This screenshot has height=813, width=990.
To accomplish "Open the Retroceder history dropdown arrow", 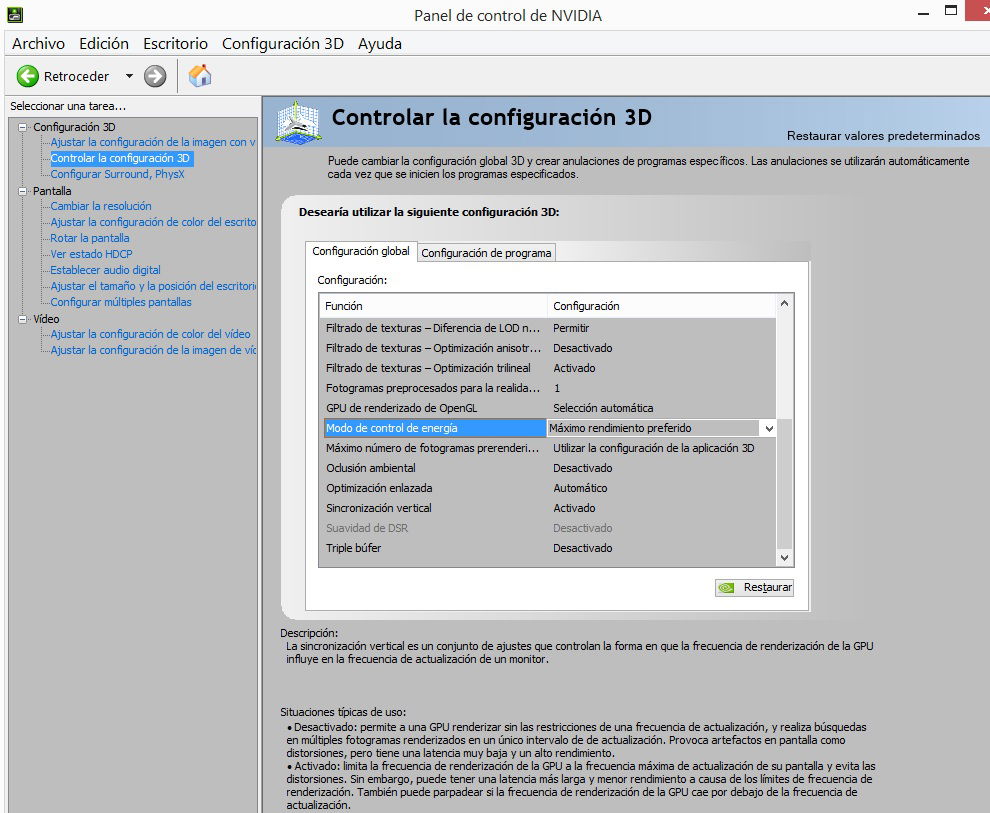I will [x=129, y=76].
